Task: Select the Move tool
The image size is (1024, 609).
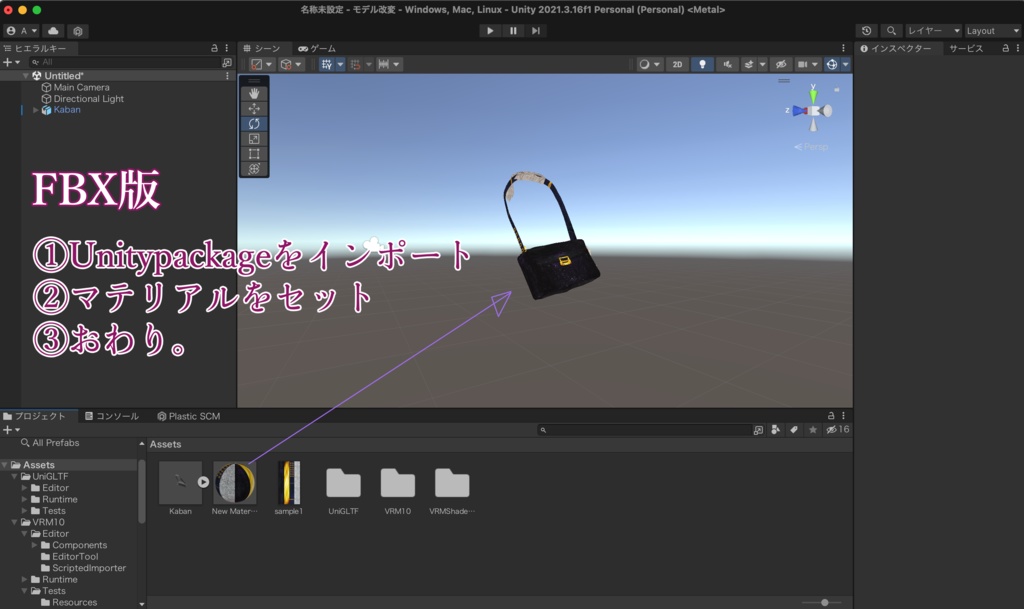Action: pos(254,108)
